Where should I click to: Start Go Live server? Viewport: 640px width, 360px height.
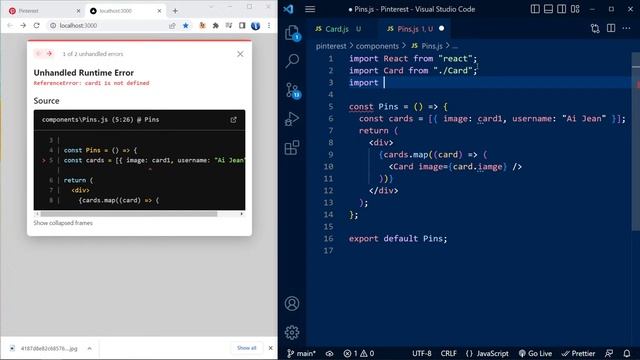click(535, 353)
